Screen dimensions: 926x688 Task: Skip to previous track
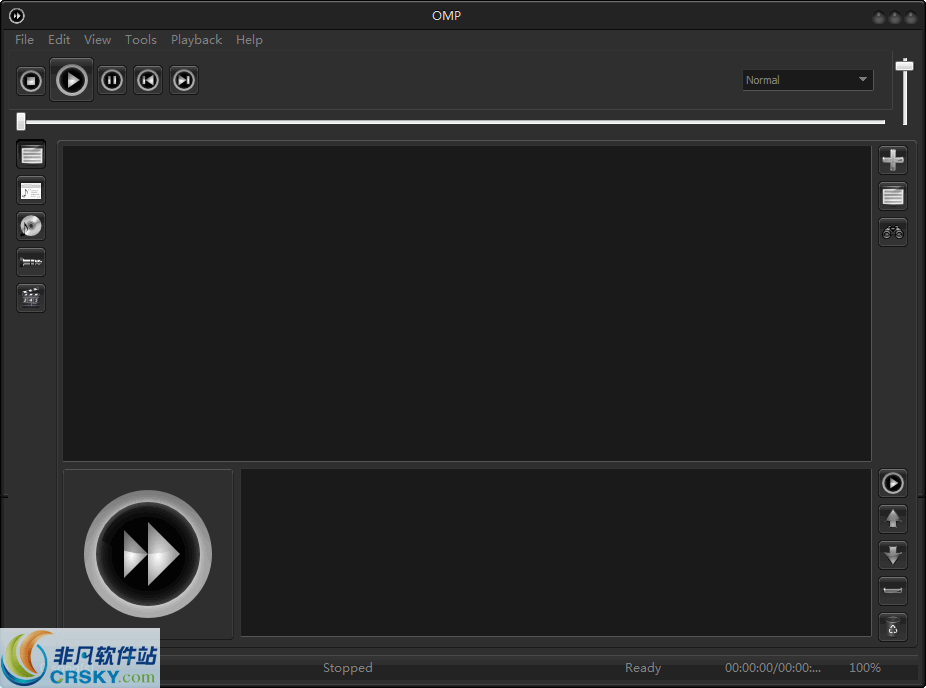pyautogui.click(x=148, y=80)
